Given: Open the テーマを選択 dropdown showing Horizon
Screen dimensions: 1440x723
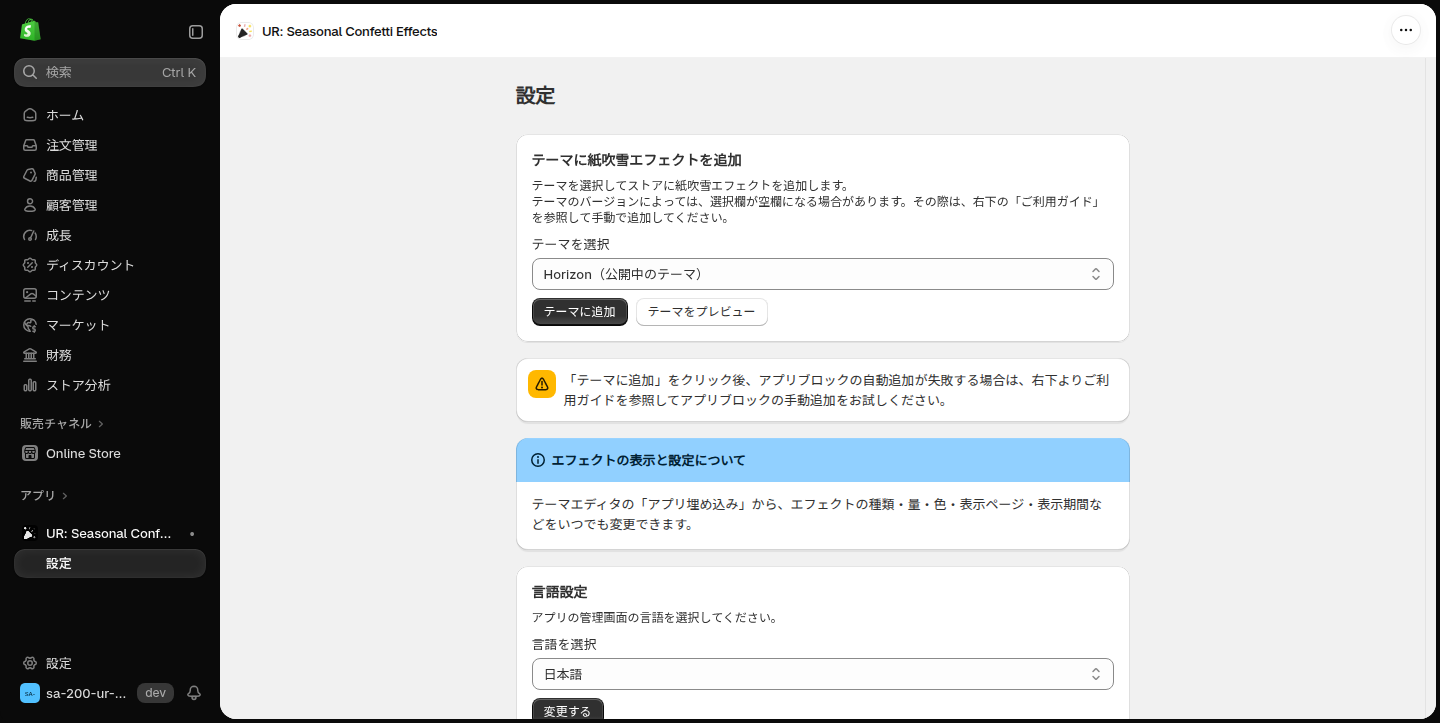Looking at the screenshot, I should [x=823, y=274].
